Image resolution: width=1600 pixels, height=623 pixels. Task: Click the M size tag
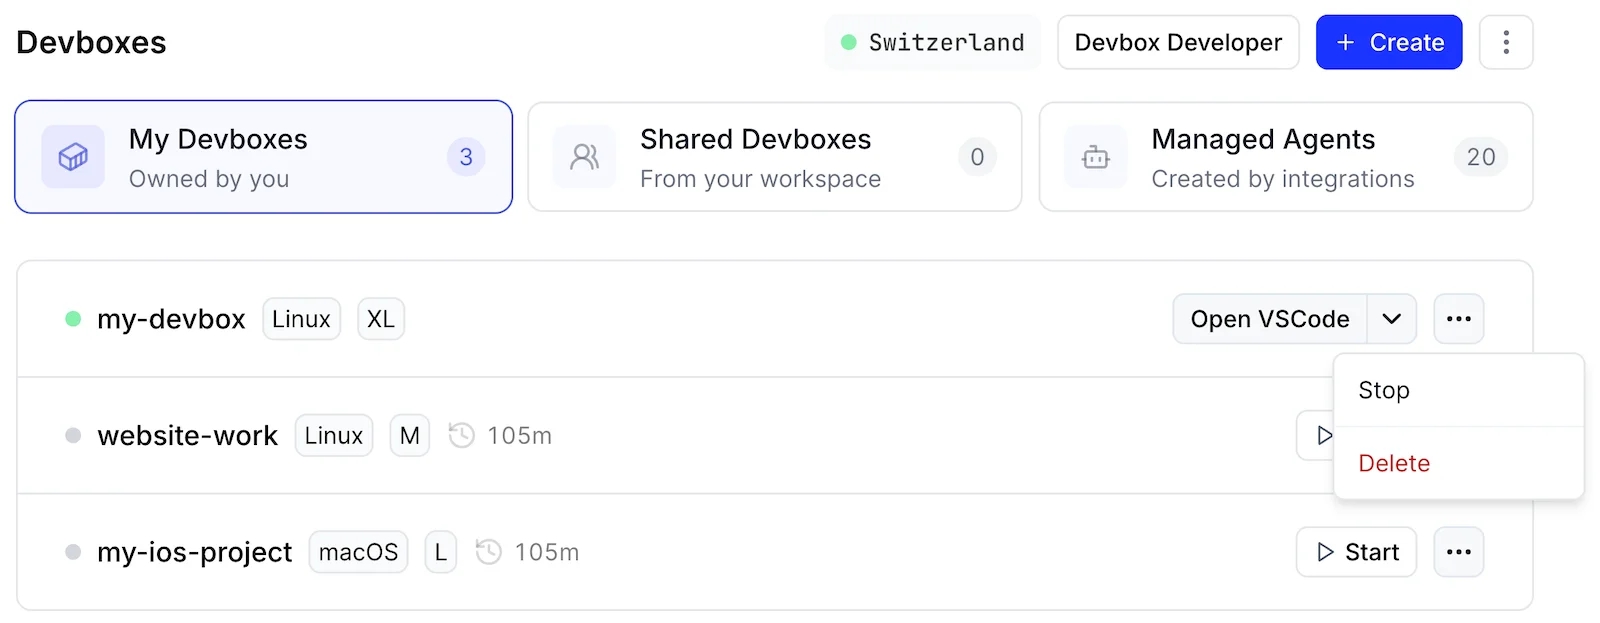click(410, 435)
